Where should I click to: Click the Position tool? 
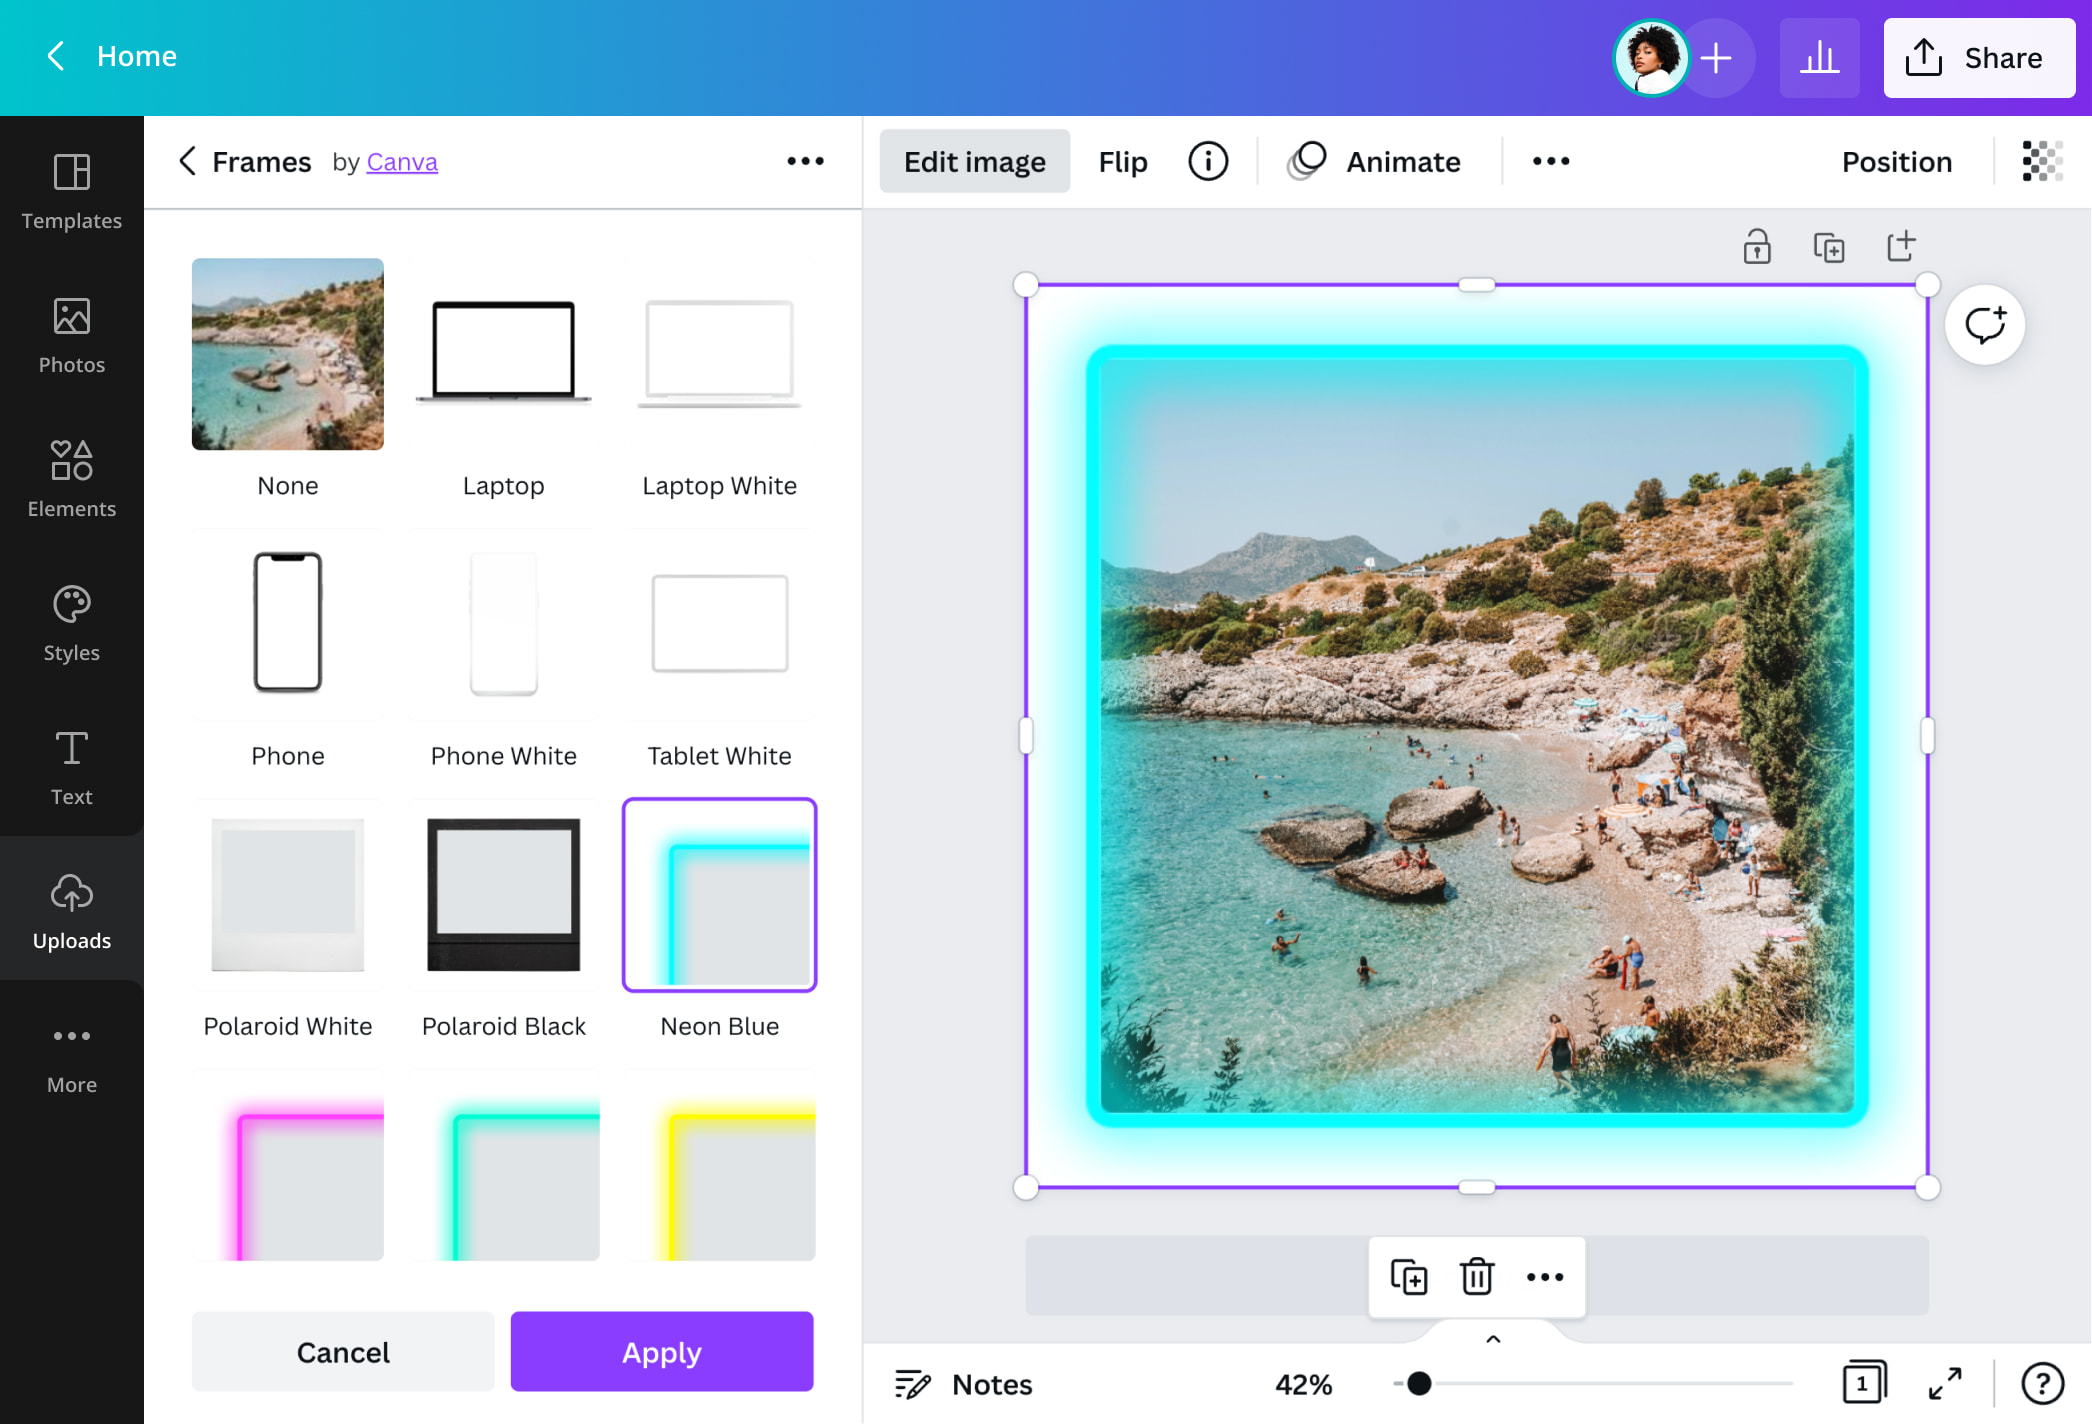[x=1897, y=161]
